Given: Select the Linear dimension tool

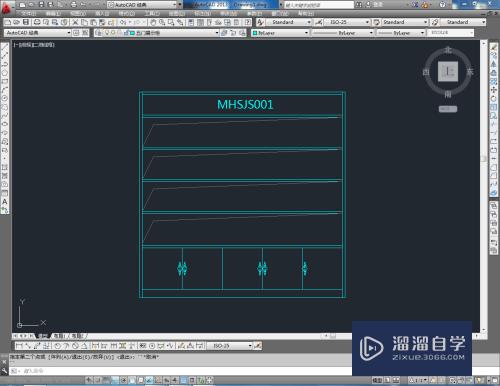Looking at the screenshot, I should [x=19, y=346].
